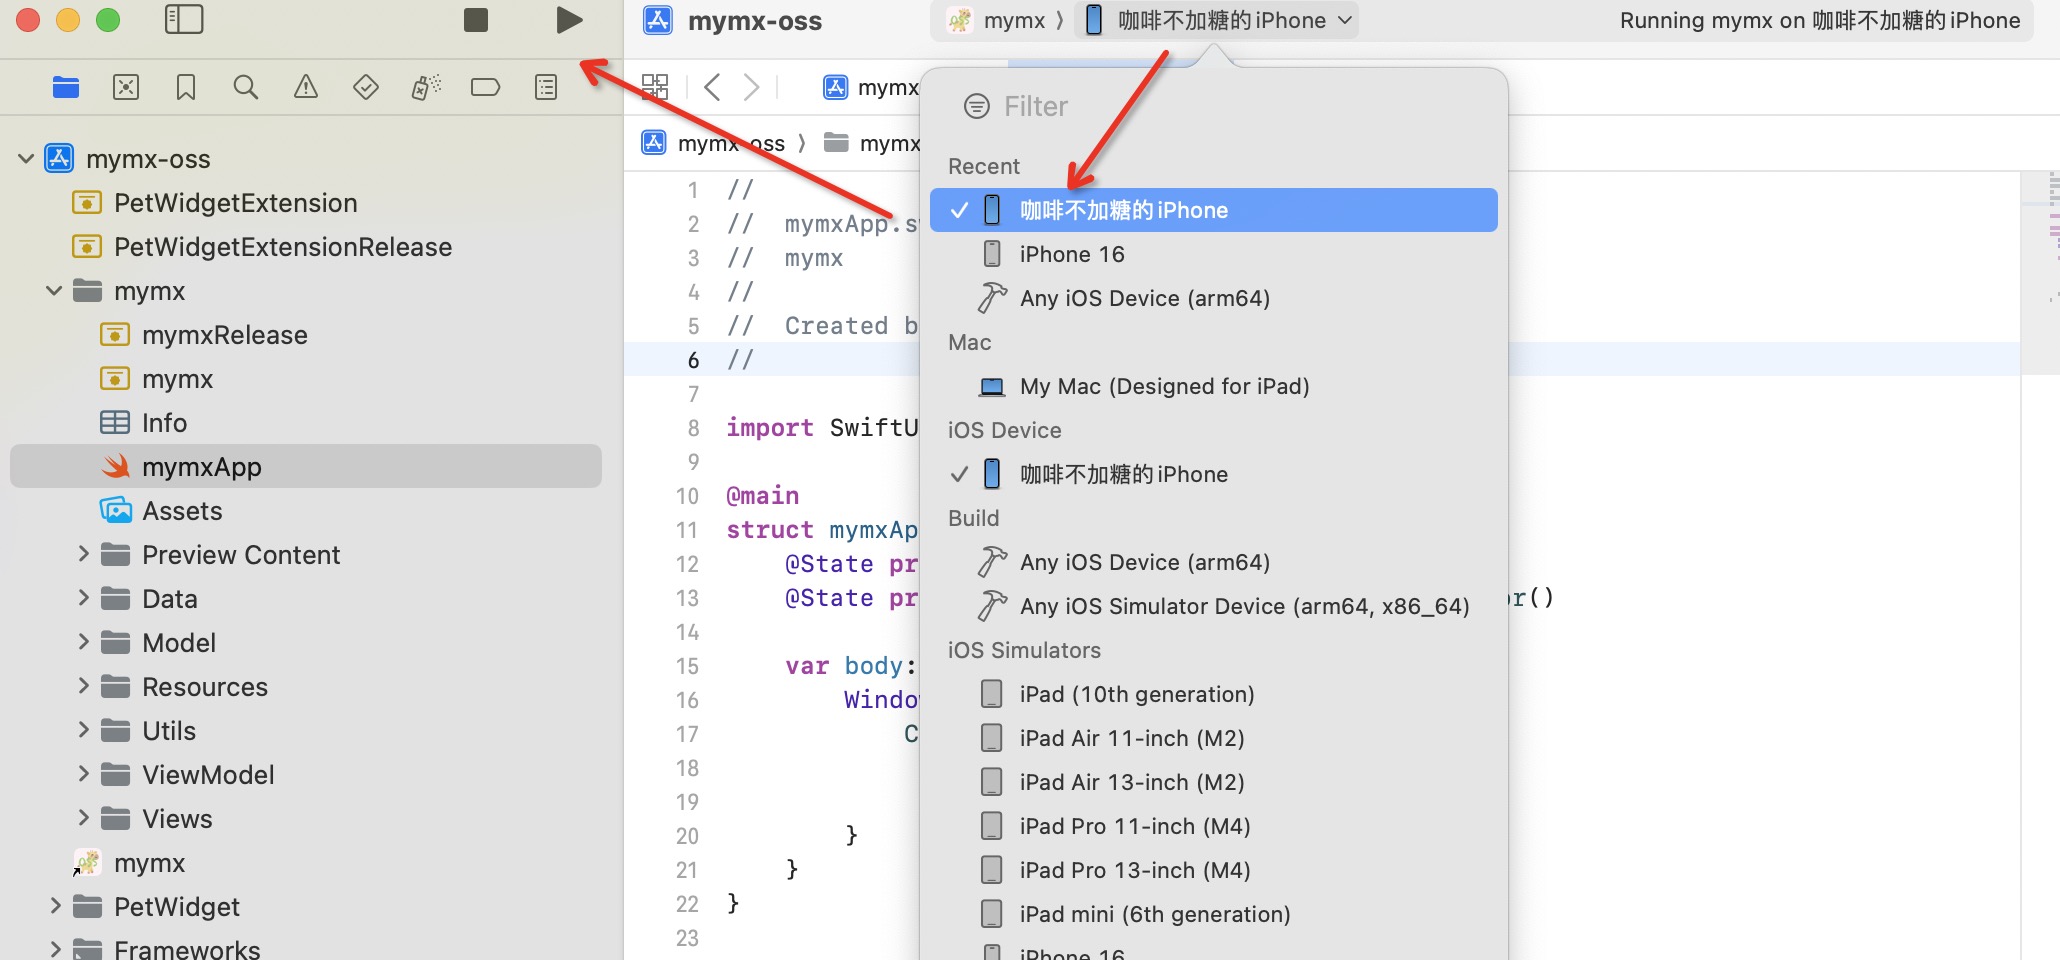Image resolution: width=2060 pixels, height=960 pixels.
Task: Choose checked 咖啡不加糖的iPhone under Recent
Action: pyautogui.click(x=1214, y=210)
